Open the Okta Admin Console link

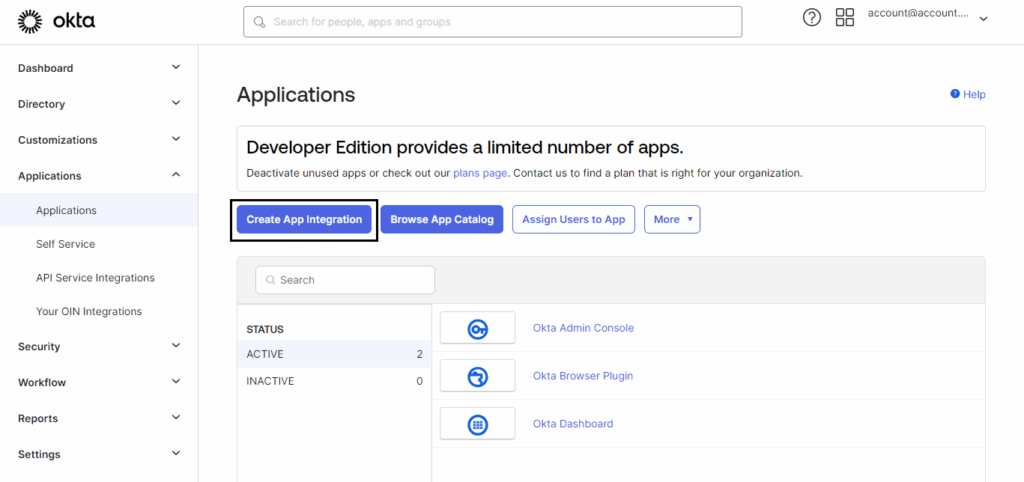[x=583, y=328]
